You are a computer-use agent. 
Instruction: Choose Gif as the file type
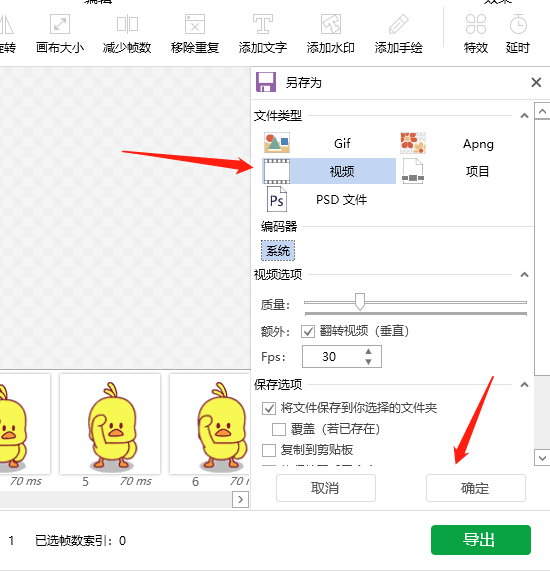(329, 143)
